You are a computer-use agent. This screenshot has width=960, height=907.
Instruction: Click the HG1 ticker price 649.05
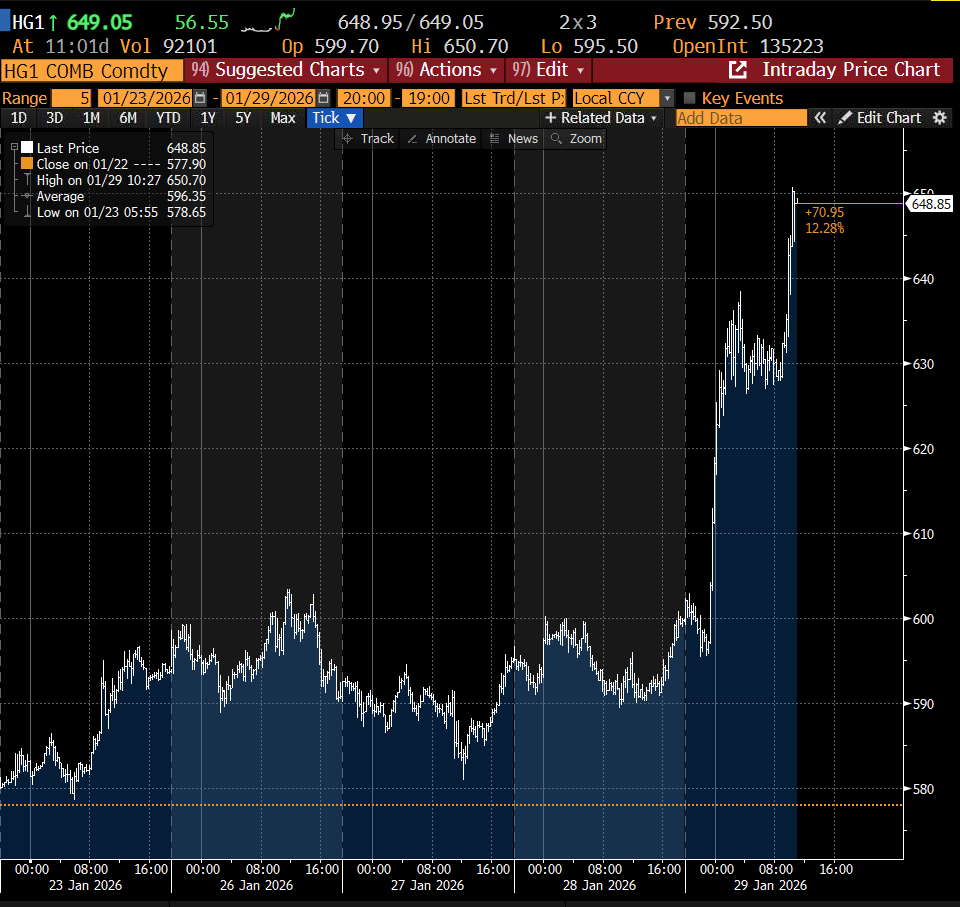tap(99, 22)
